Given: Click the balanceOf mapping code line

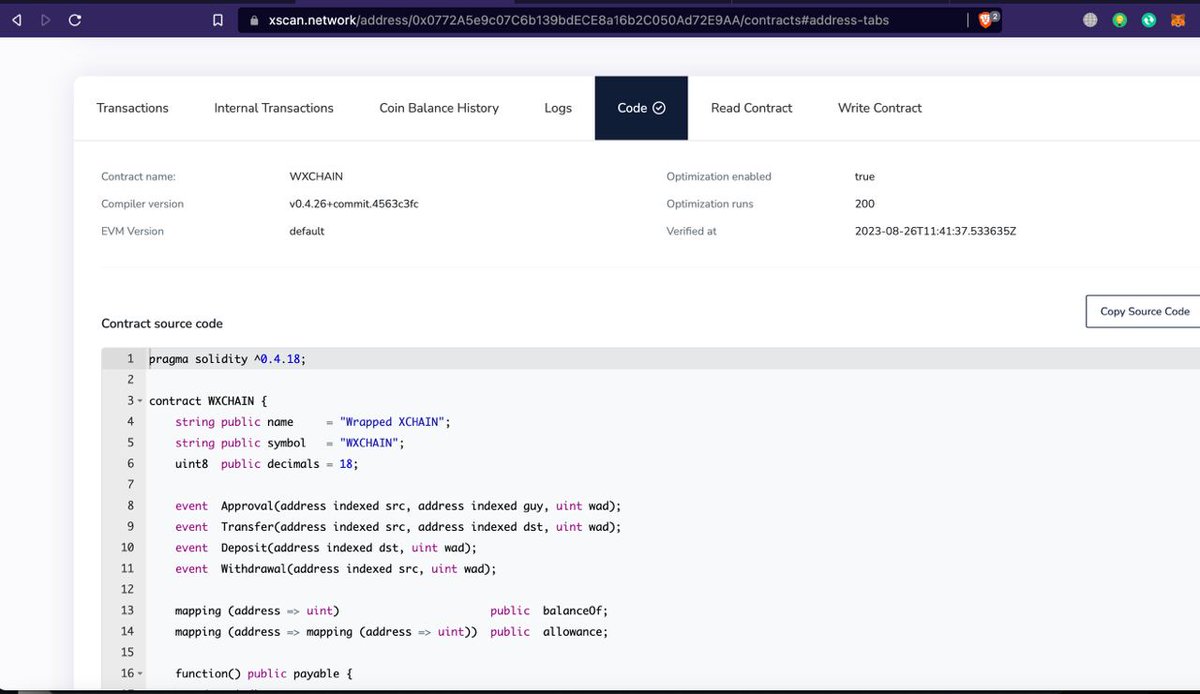Looking at the screenshot, I should click(391, 611).
